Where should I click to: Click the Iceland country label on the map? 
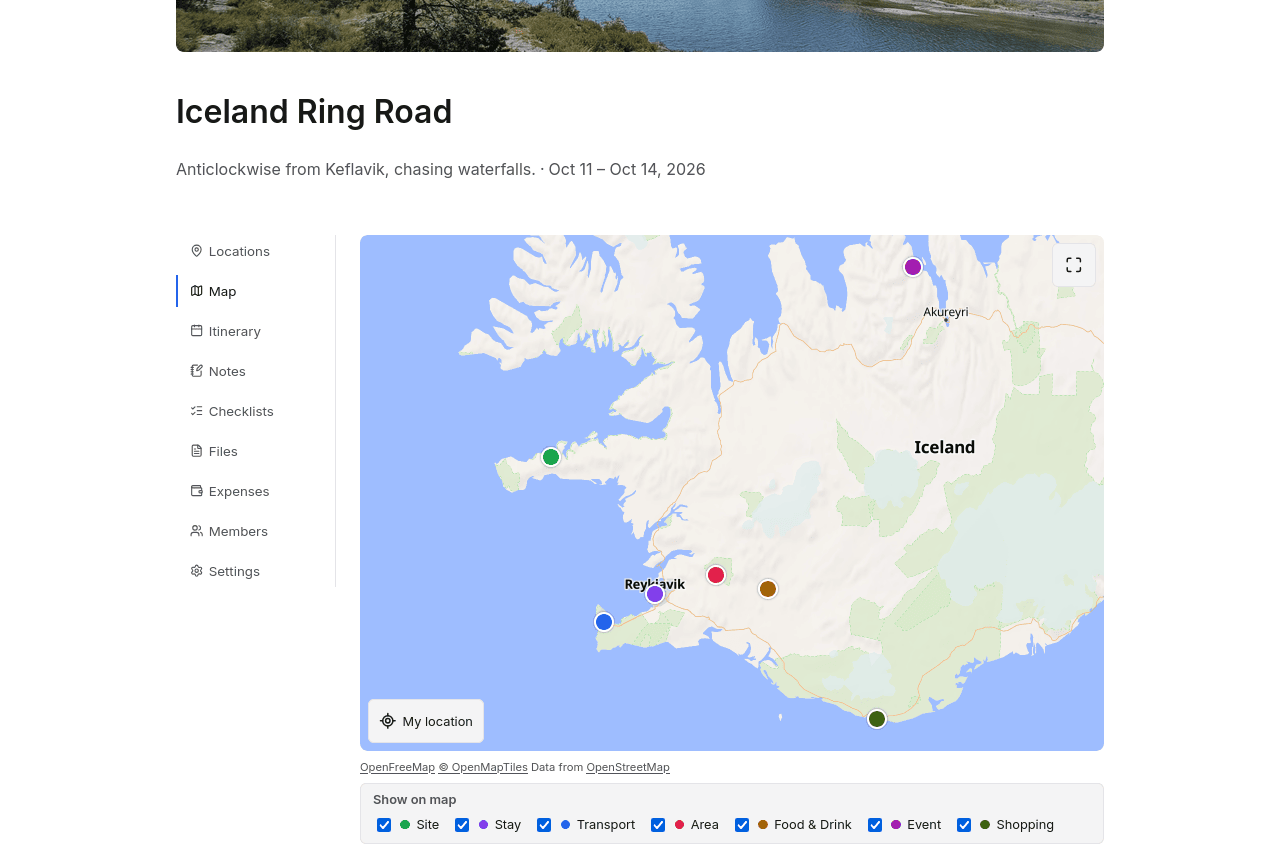(x=944, y=447)
